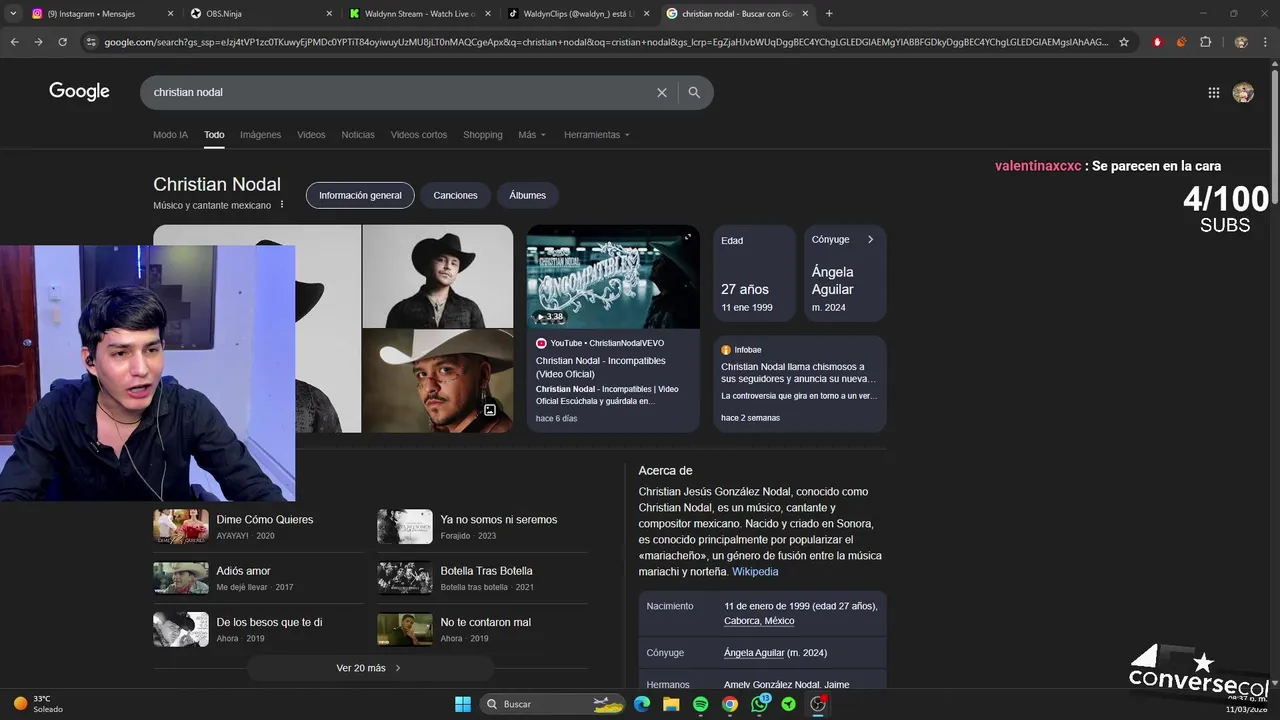Click the magnifier search icon in Google search box
Screen dimensions: 1280x720
pyautogui.click(x=694, y=92)
